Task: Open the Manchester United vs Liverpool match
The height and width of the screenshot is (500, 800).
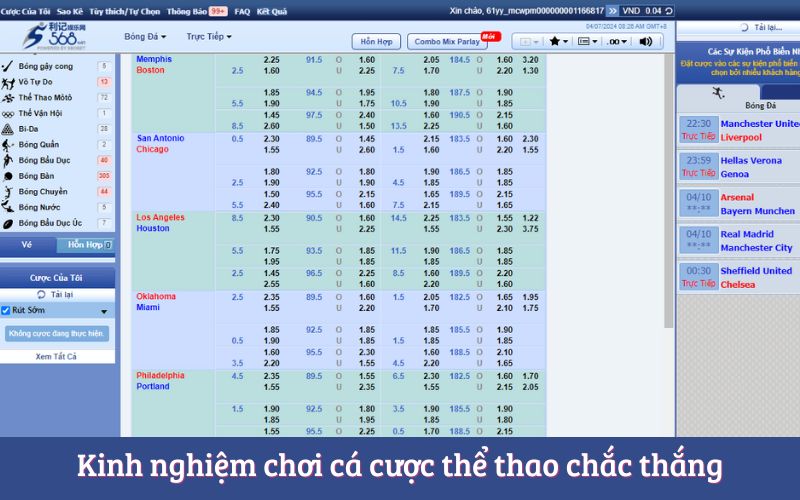Action: (759, 130)
